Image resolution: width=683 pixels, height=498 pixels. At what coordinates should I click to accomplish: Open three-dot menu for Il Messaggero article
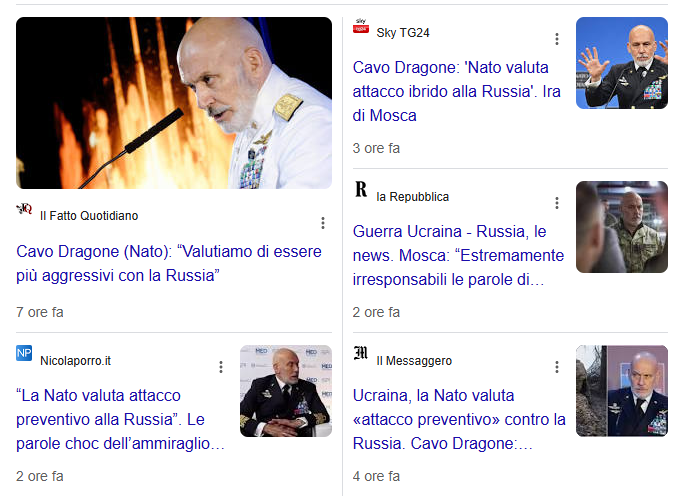coord(557,367)
